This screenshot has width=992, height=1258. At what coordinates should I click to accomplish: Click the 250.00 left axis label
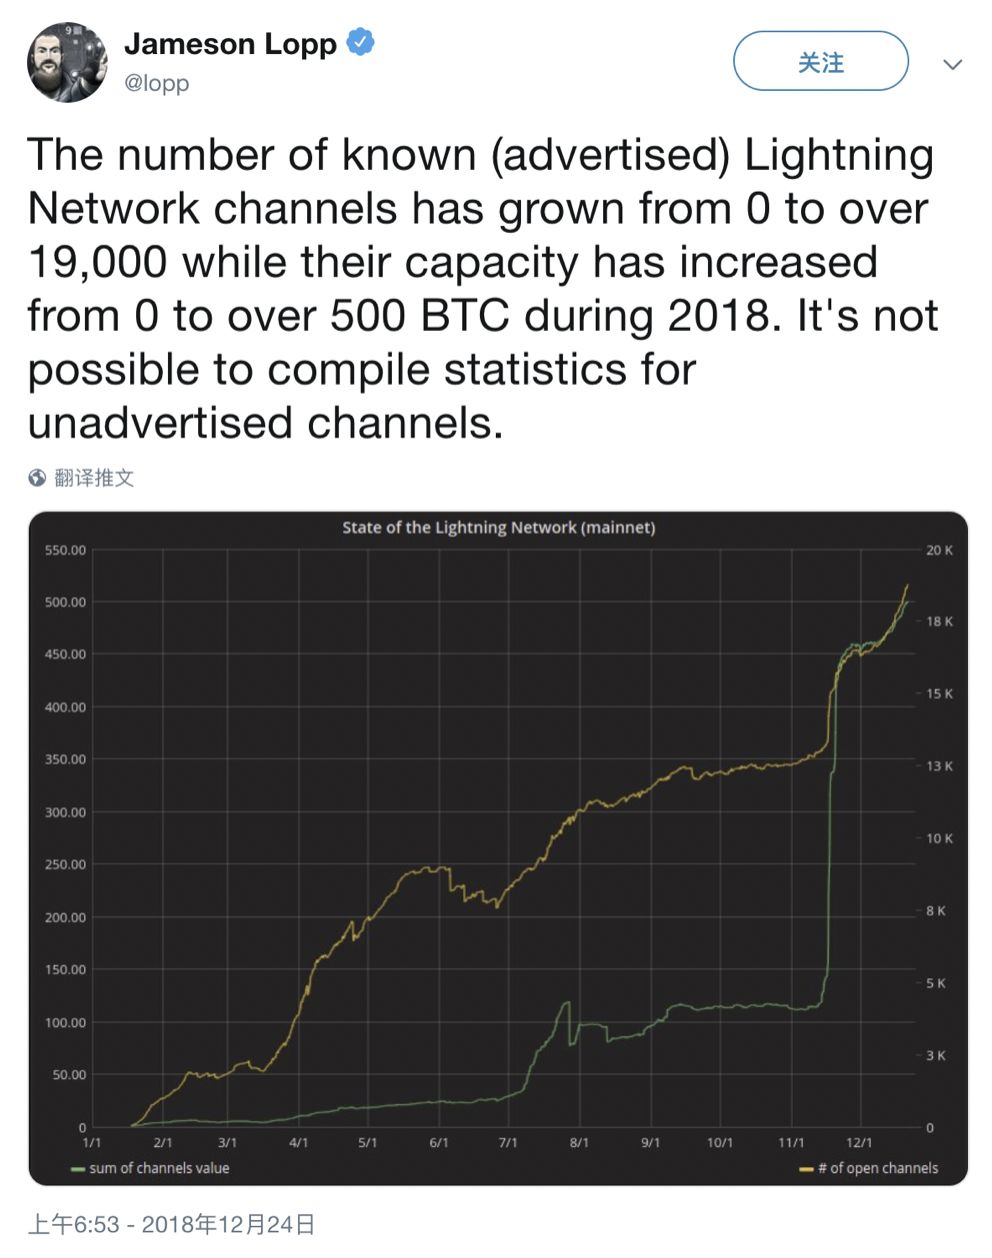point(65,864)
